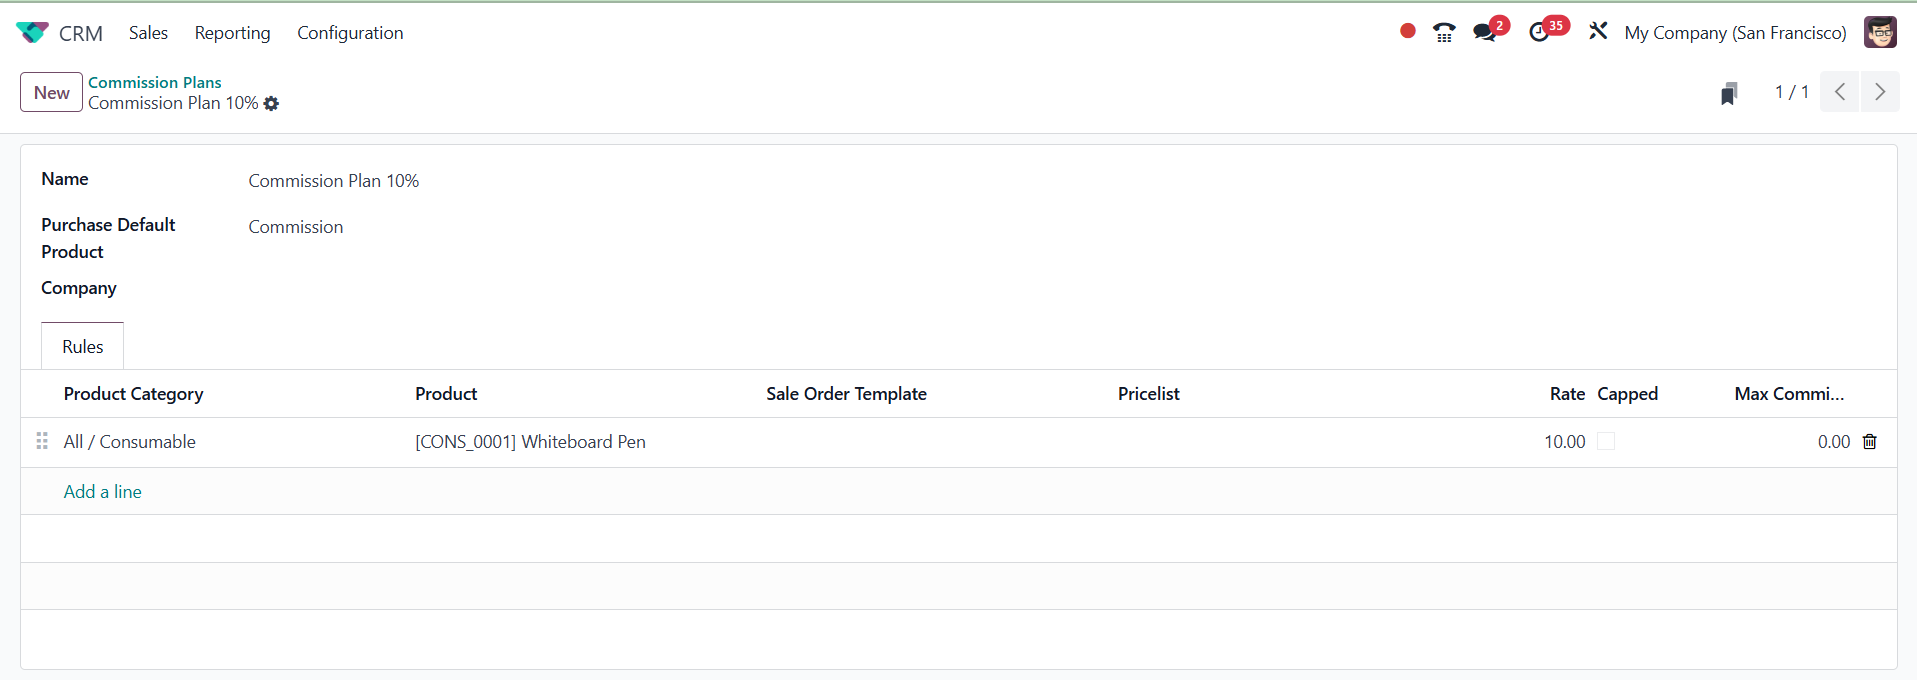The width and height of the screenshot is (1917, 680).
Task: Click the Name field Commission Plan 10%
Action: point(334,181)
